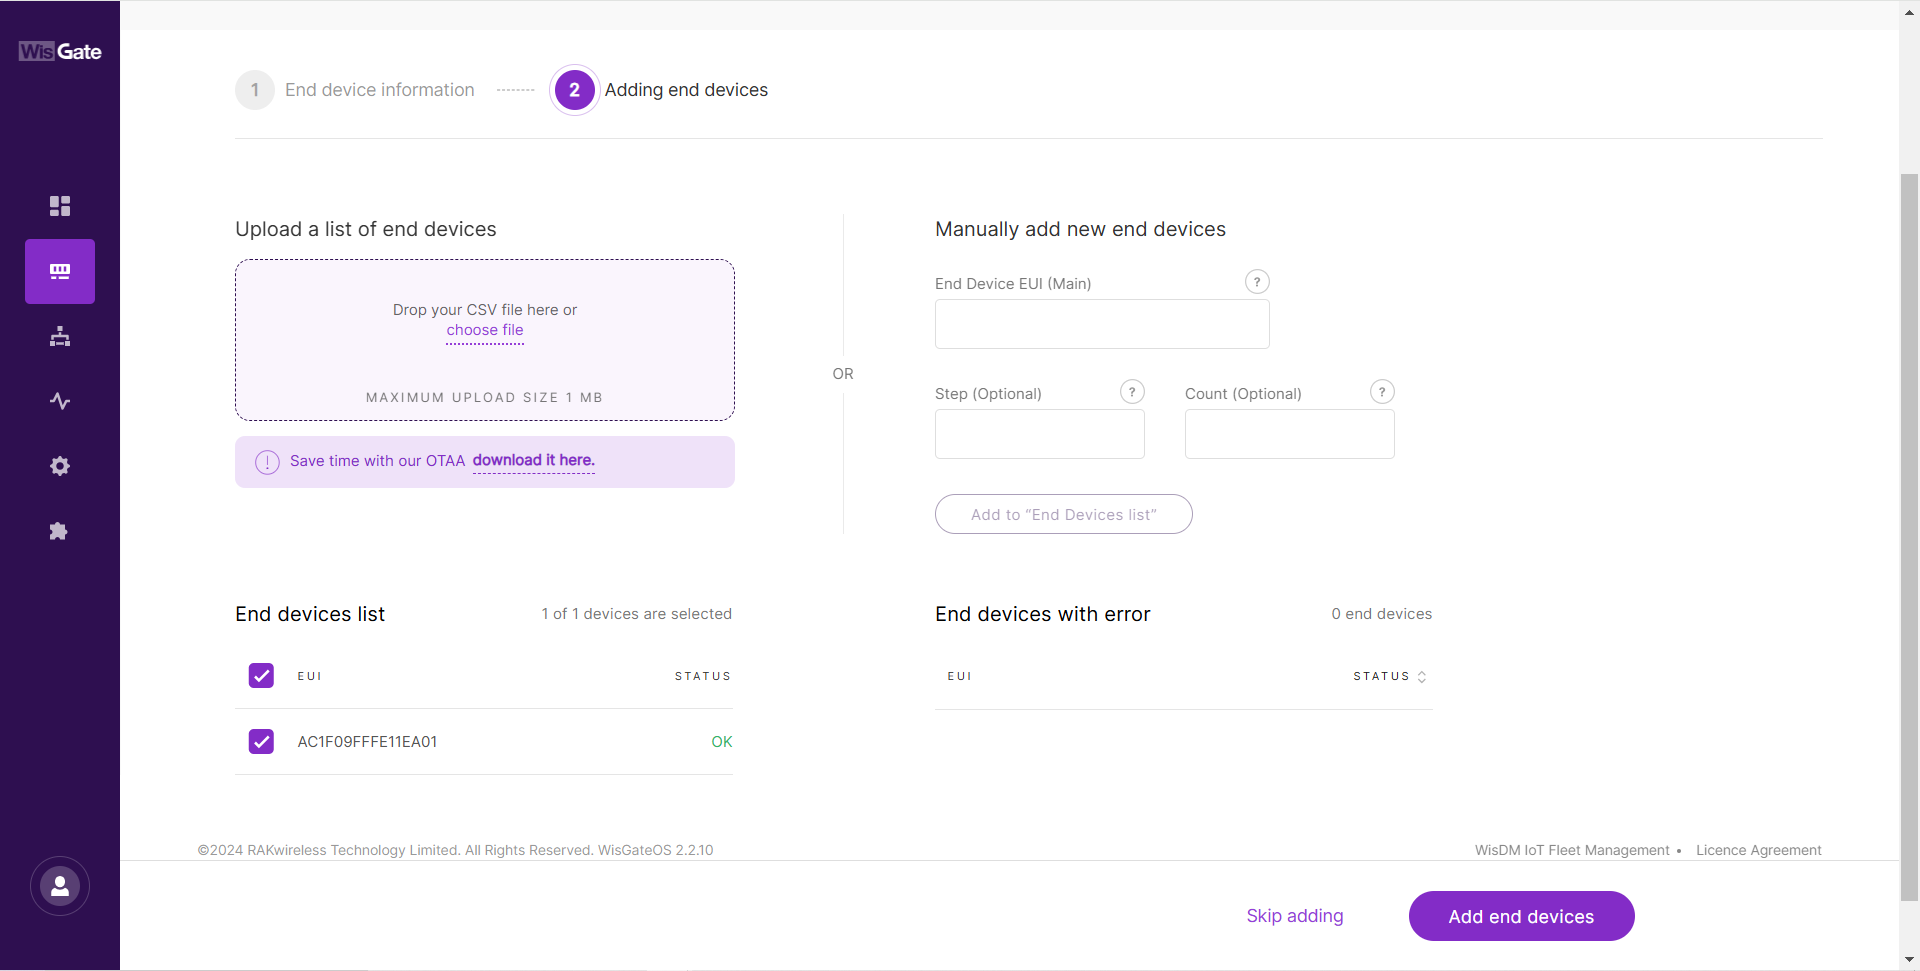Viewport: 1920px width, 971px height.
Task: Click the RAKwireless copyright footer text
Action: click(x=455, y=850)
